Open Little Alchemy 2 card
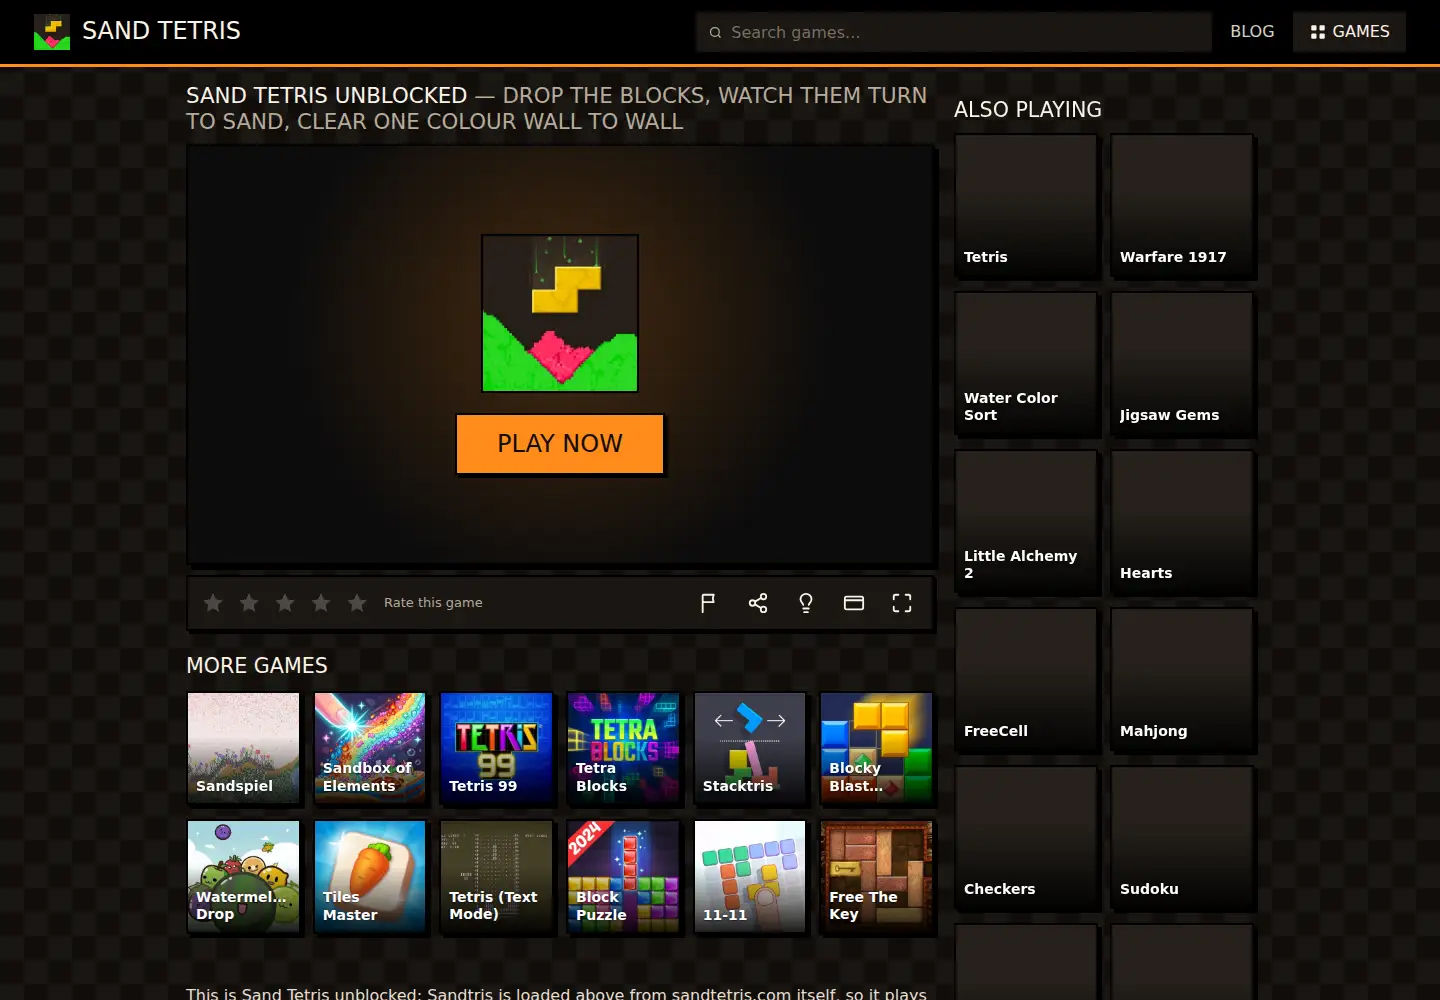1440x1000 pixels. [1026, 521]
